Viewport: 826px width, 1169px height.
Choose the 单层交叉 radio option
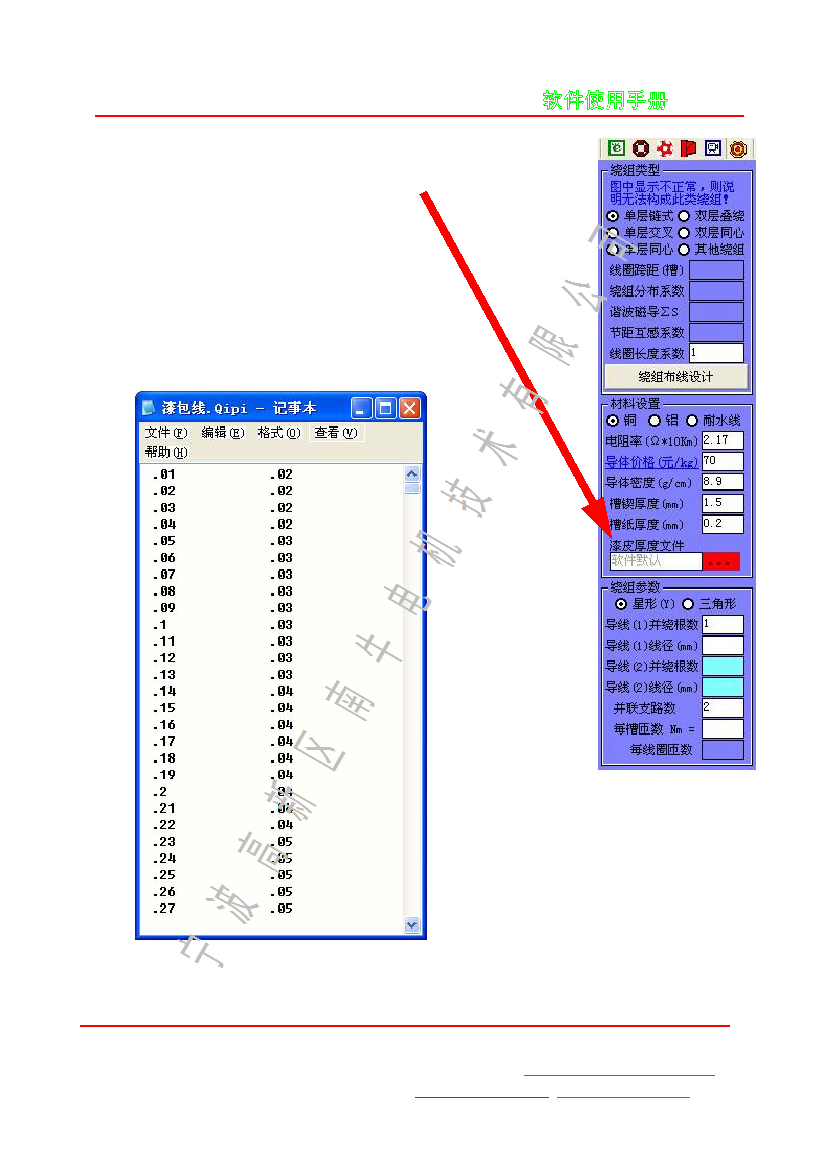(613, 233)
